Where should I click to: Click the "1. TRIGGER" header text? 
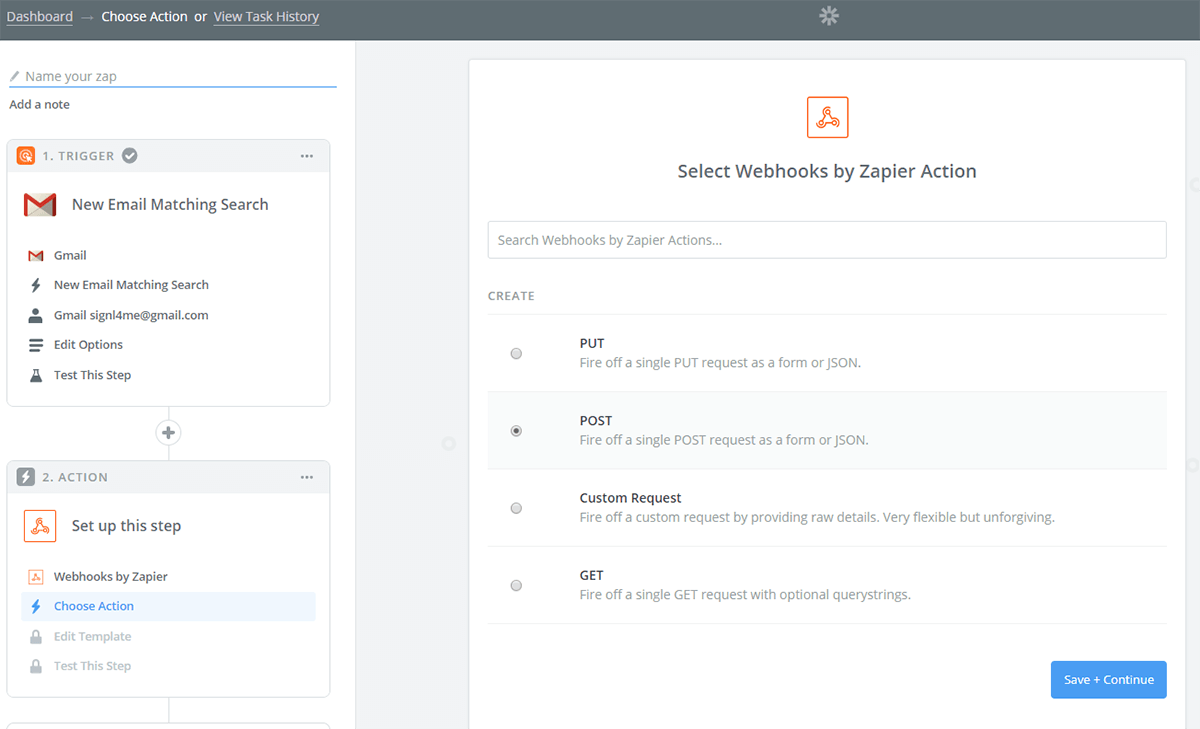pos(79,156)
